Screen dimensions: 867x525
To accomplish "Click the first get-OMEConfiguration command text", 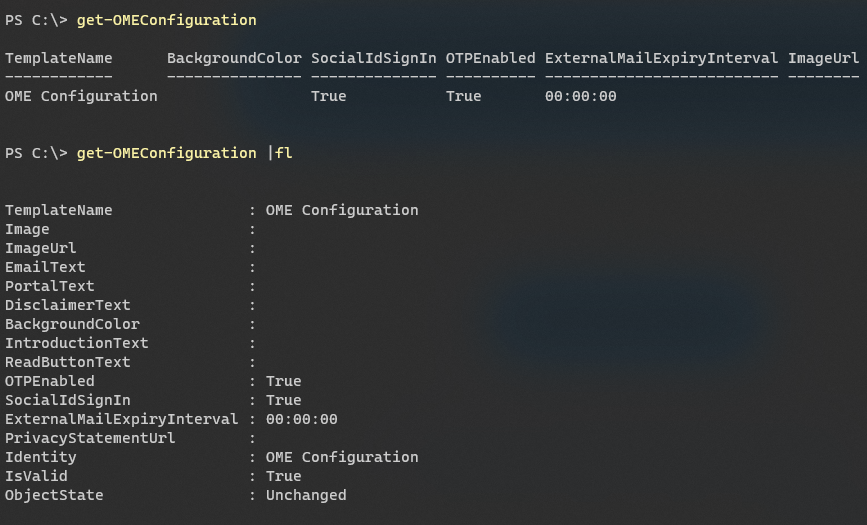I will (166, 20).
